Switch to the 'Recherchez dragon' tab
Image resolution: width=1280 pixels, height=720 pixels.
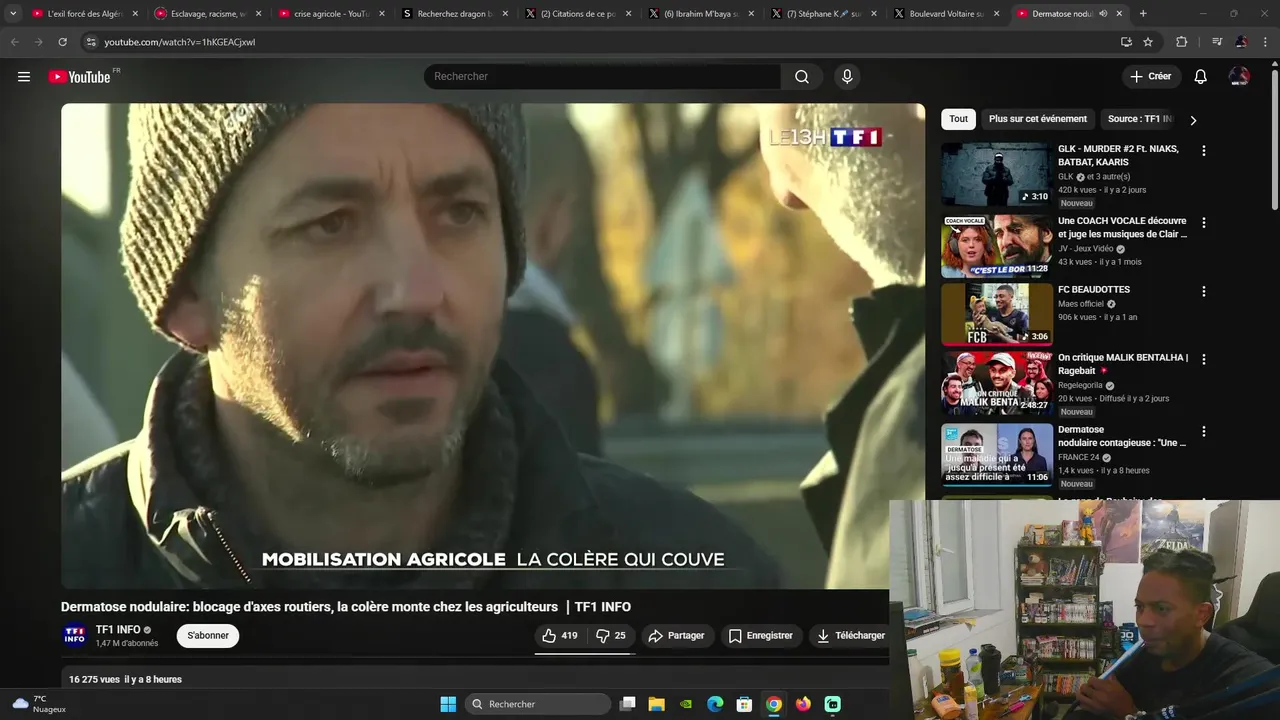456,14
